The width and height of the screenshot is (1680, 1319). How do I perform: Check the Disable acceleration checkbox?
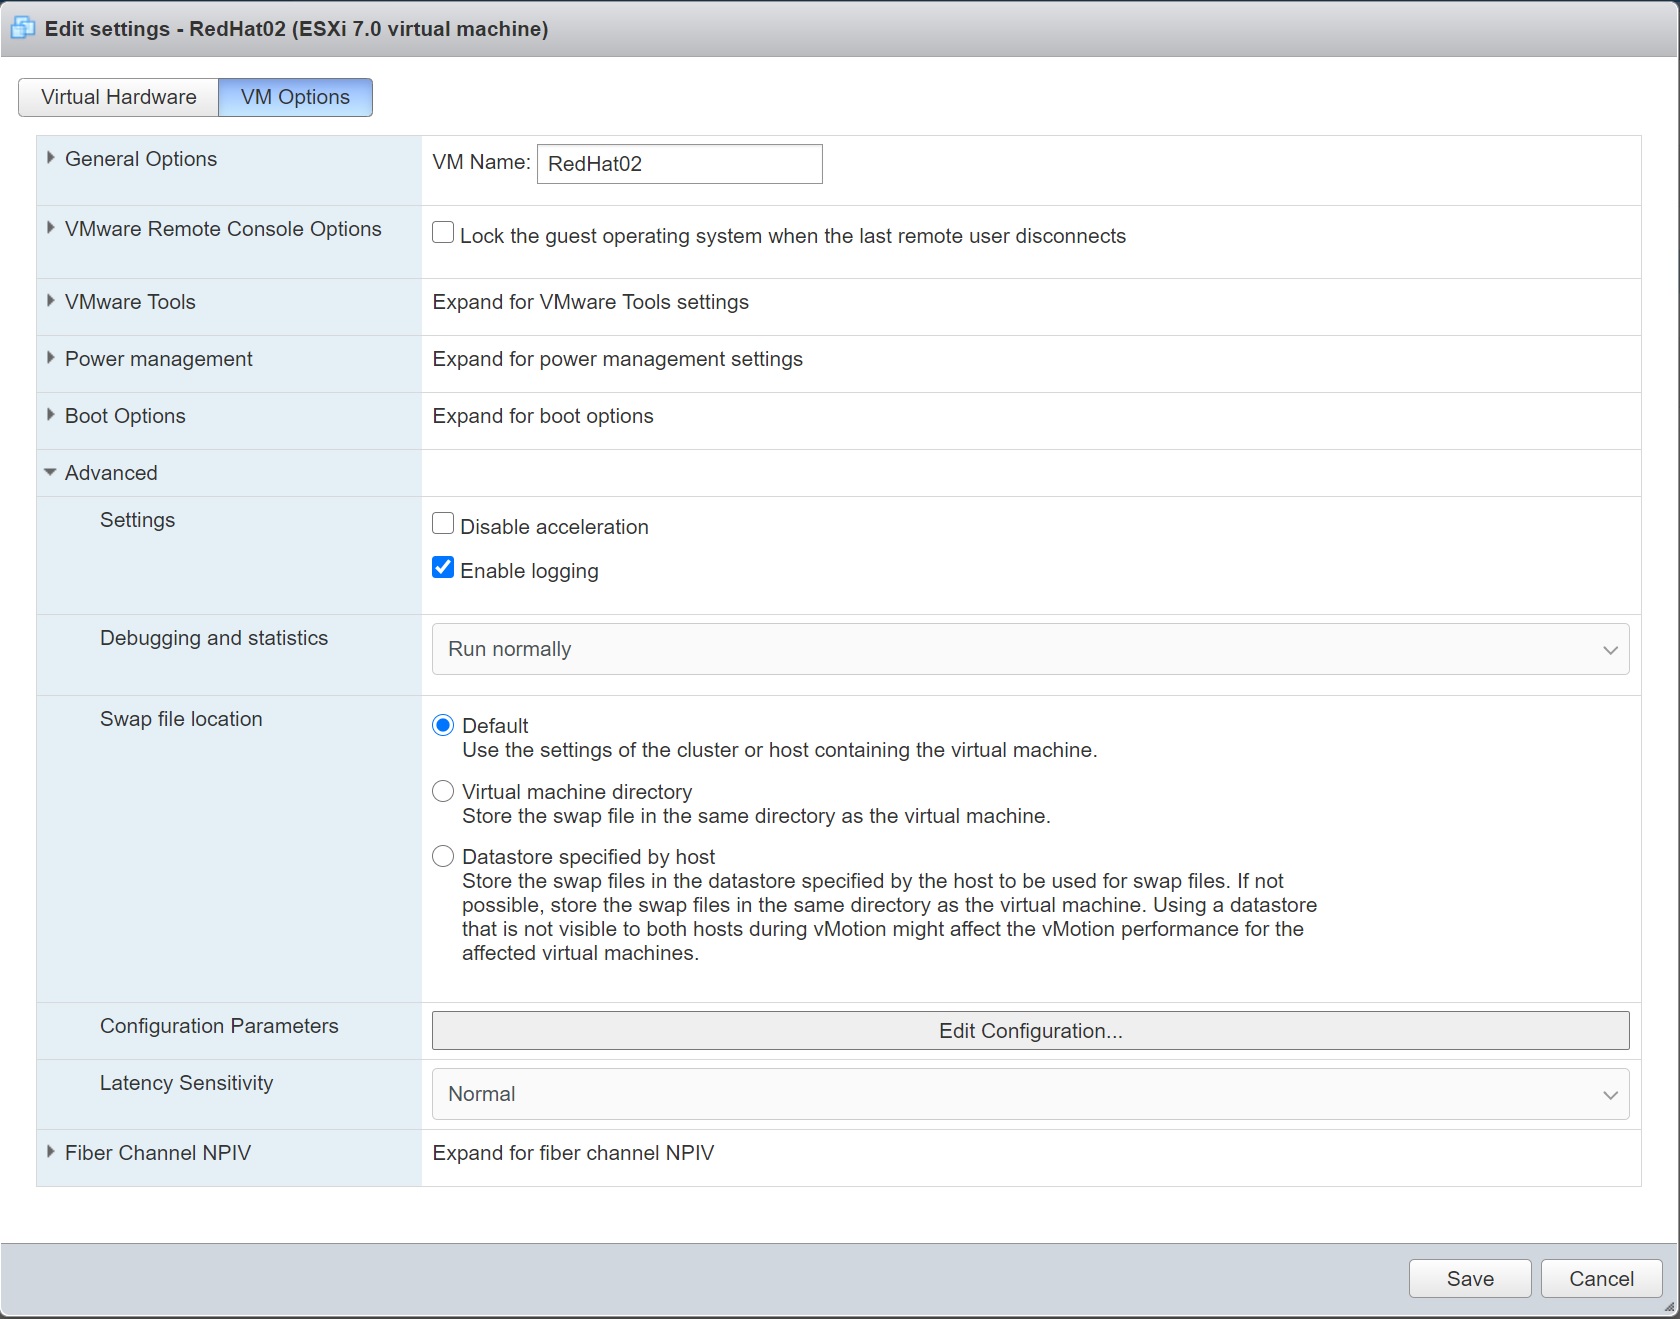(443, 524)
